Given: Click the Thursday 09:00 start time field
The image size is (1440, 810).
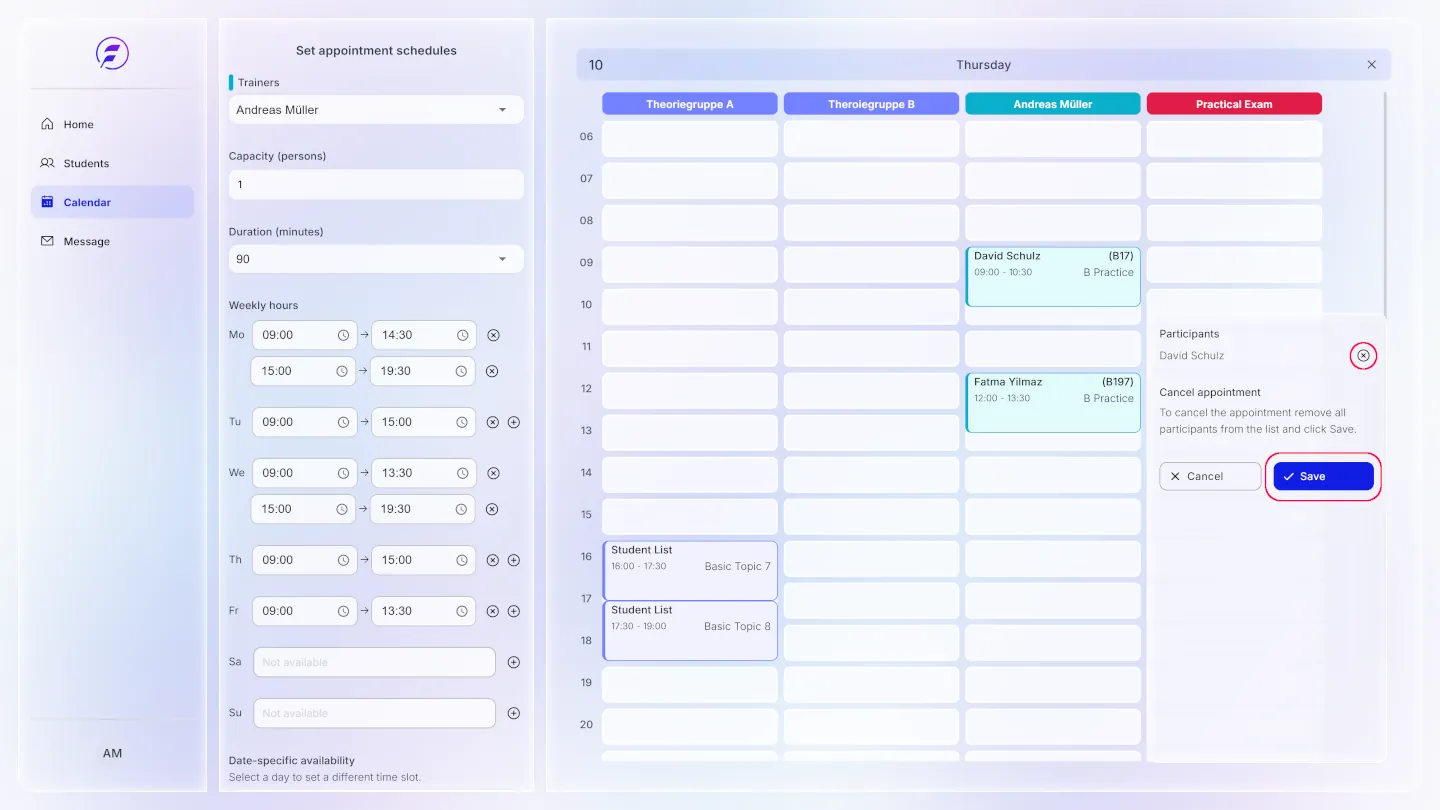Looking at the screenshot, I should point(305,560).
